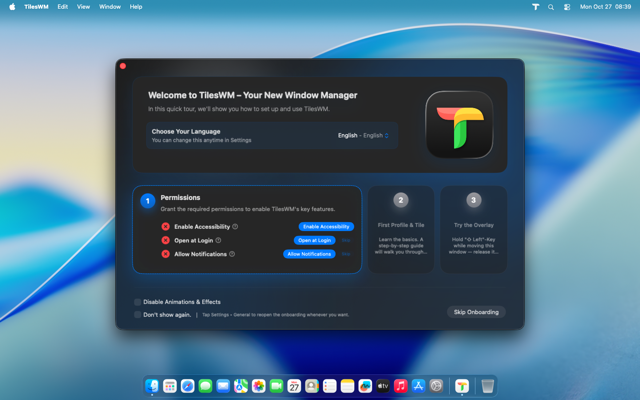Open the help icon beside Enable Accessibility
This screenshot has height=400, width=640.
(x=234, y=227)
